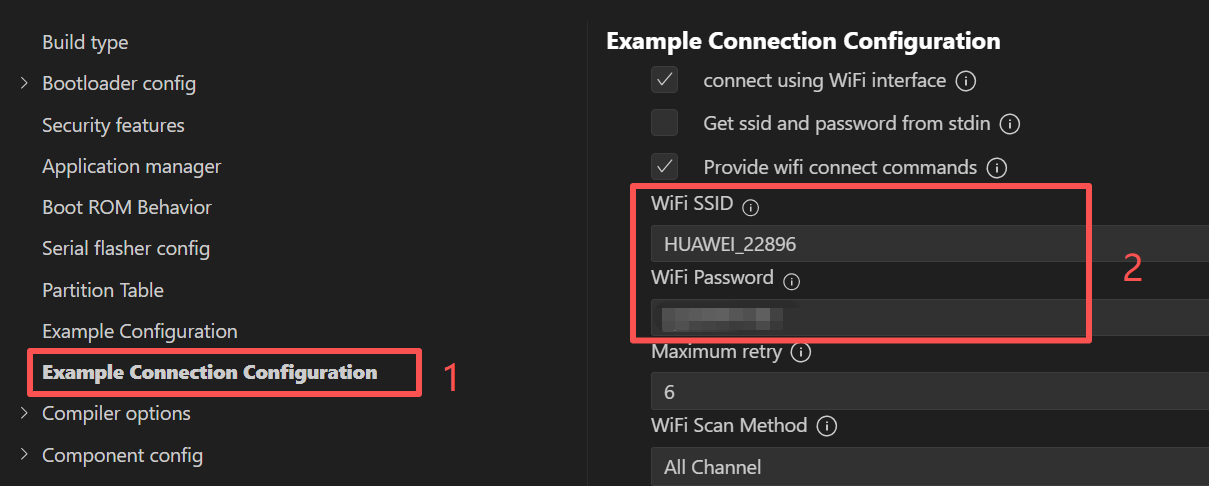Click the WiFi SSID text field
Image resolution: width=1209 pixels, height=486 pixels.
pos(930,243)
